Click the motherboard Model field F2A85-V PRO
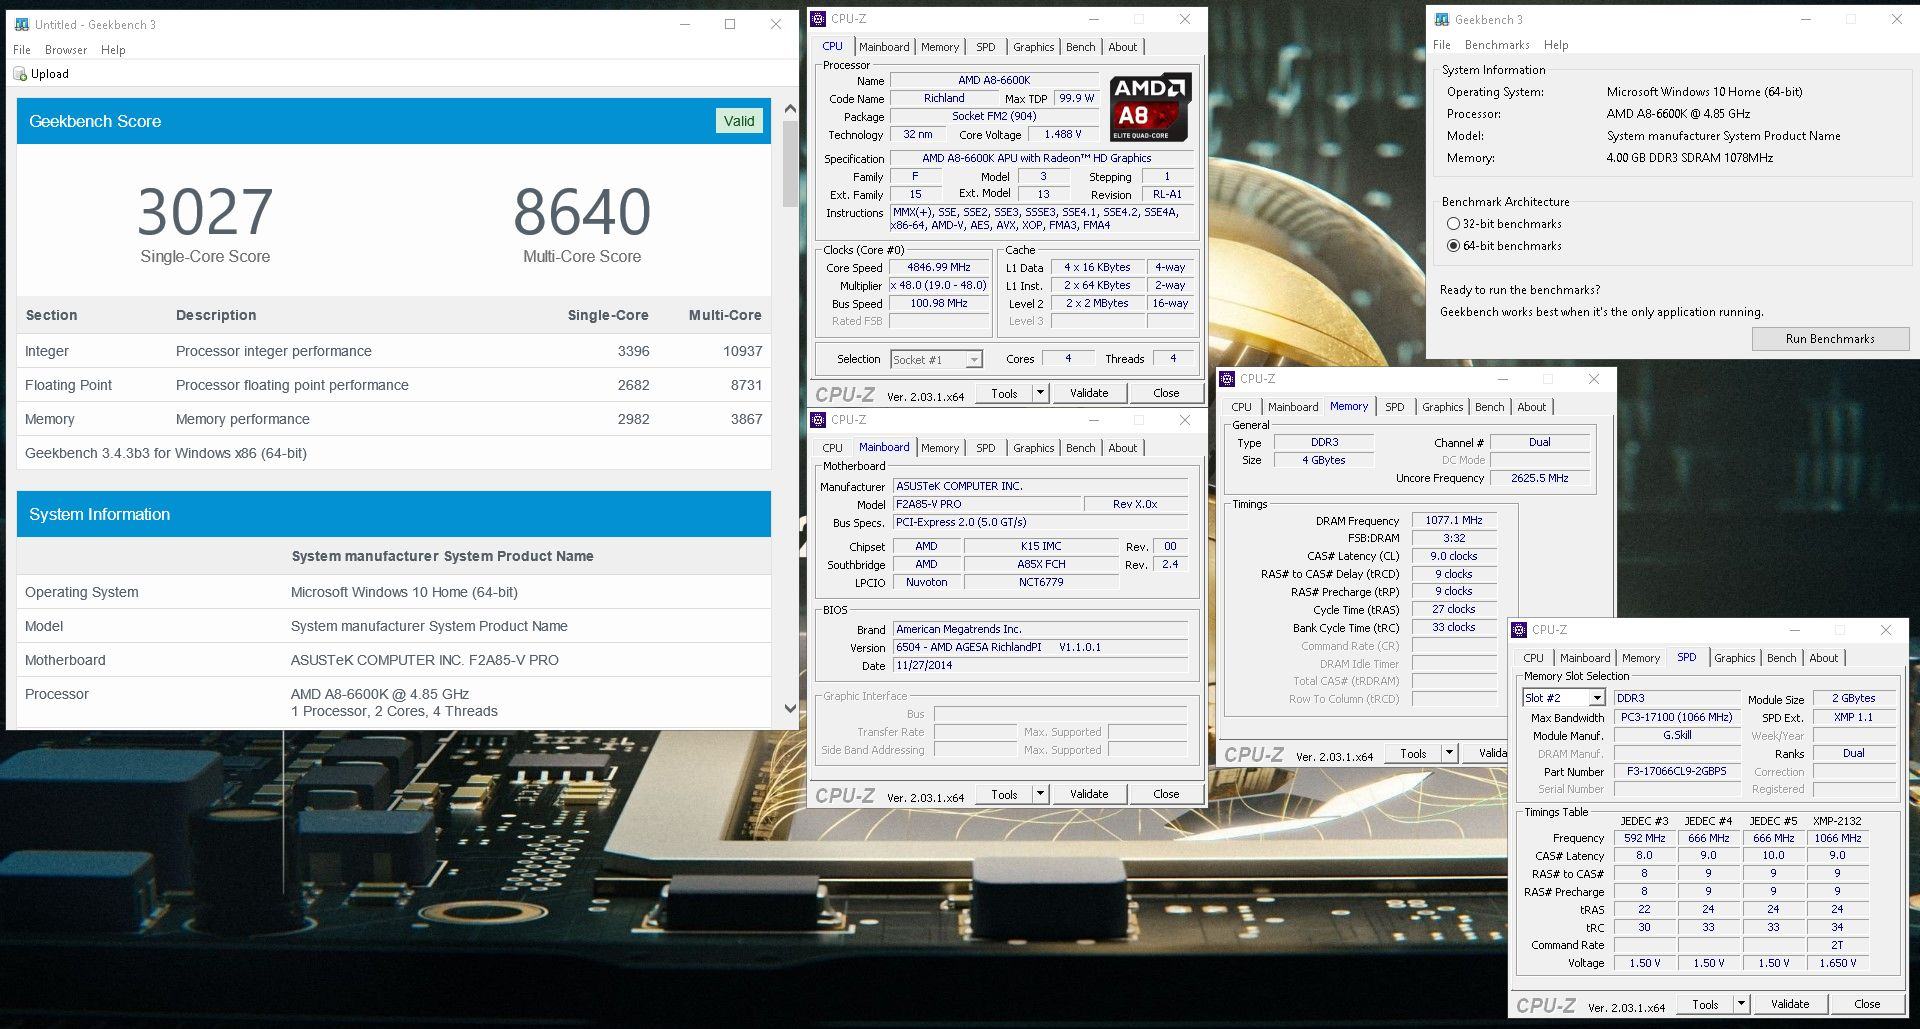 986,505
